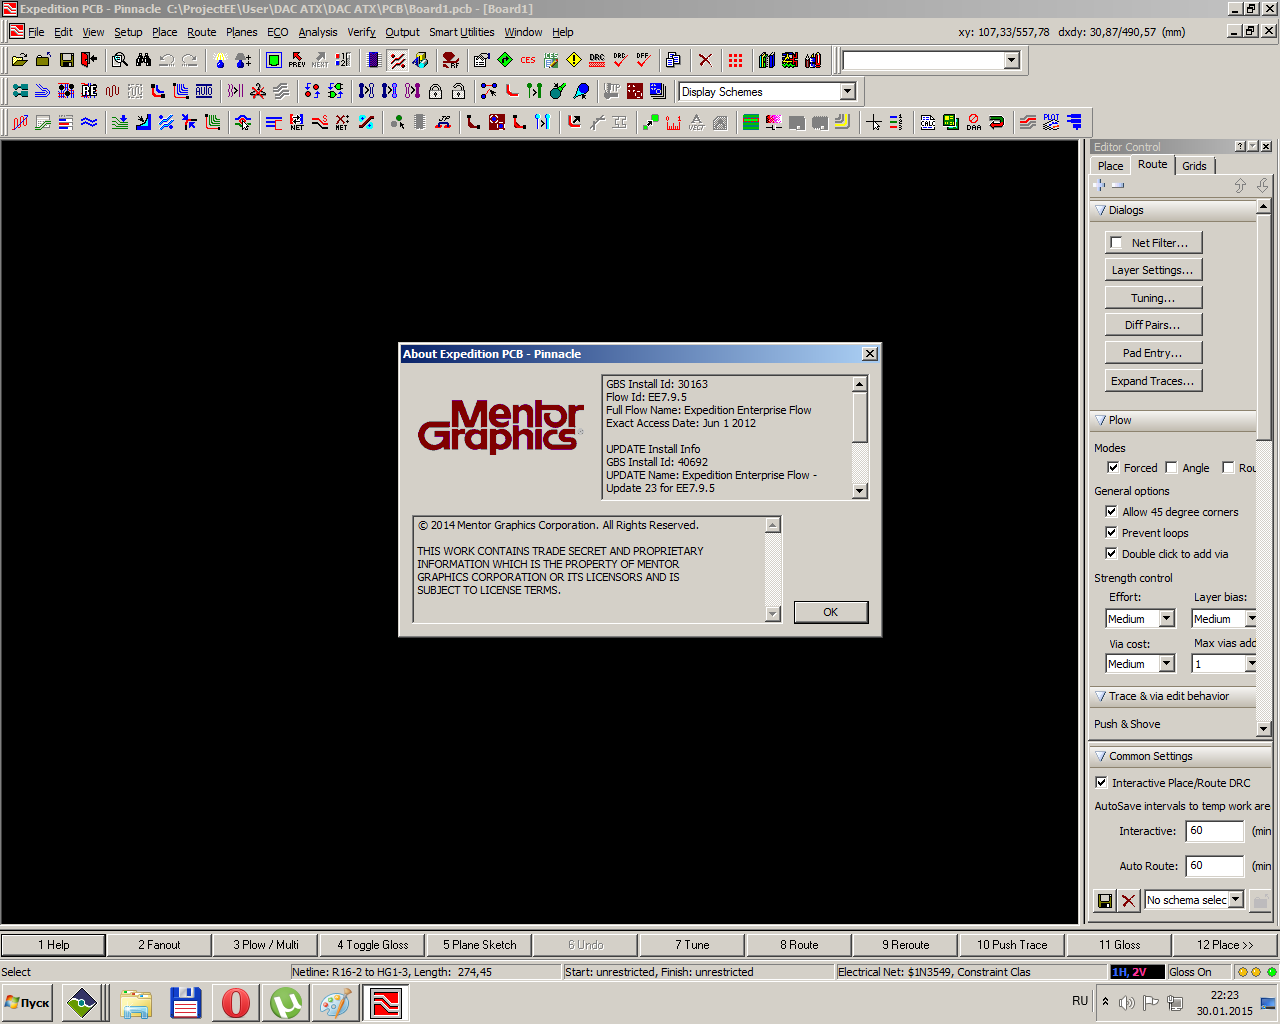
Task: Toggle Double click to add via
Action: (x=1111, y=553)
